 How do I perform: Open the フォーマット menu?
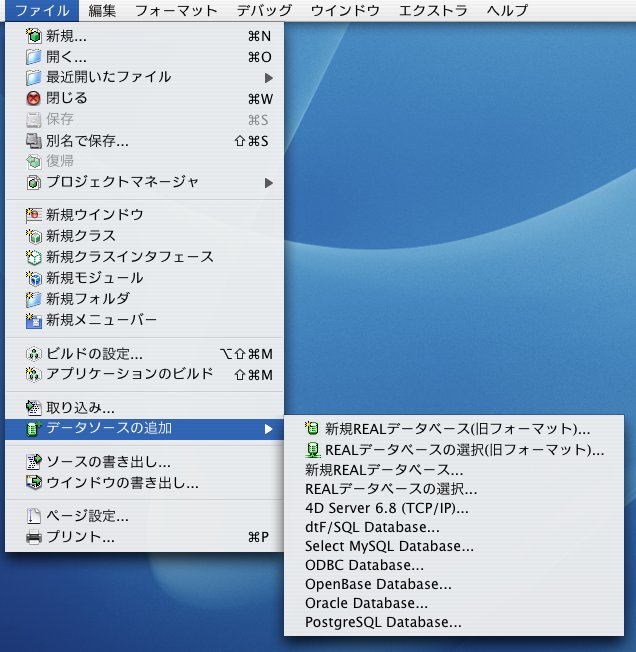pos(176,10)
